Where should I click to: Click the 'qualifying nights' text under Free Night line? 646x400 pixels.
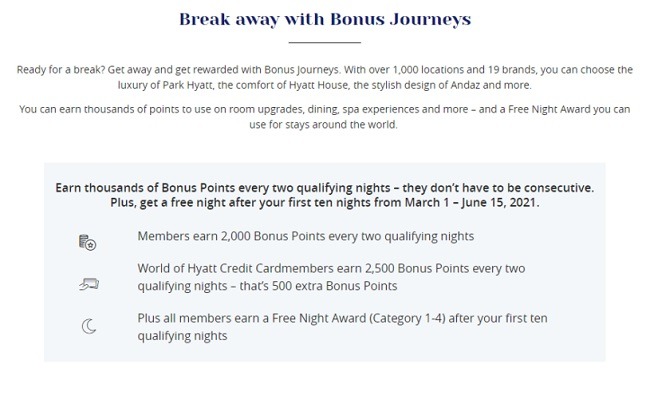tap(182, 336)
